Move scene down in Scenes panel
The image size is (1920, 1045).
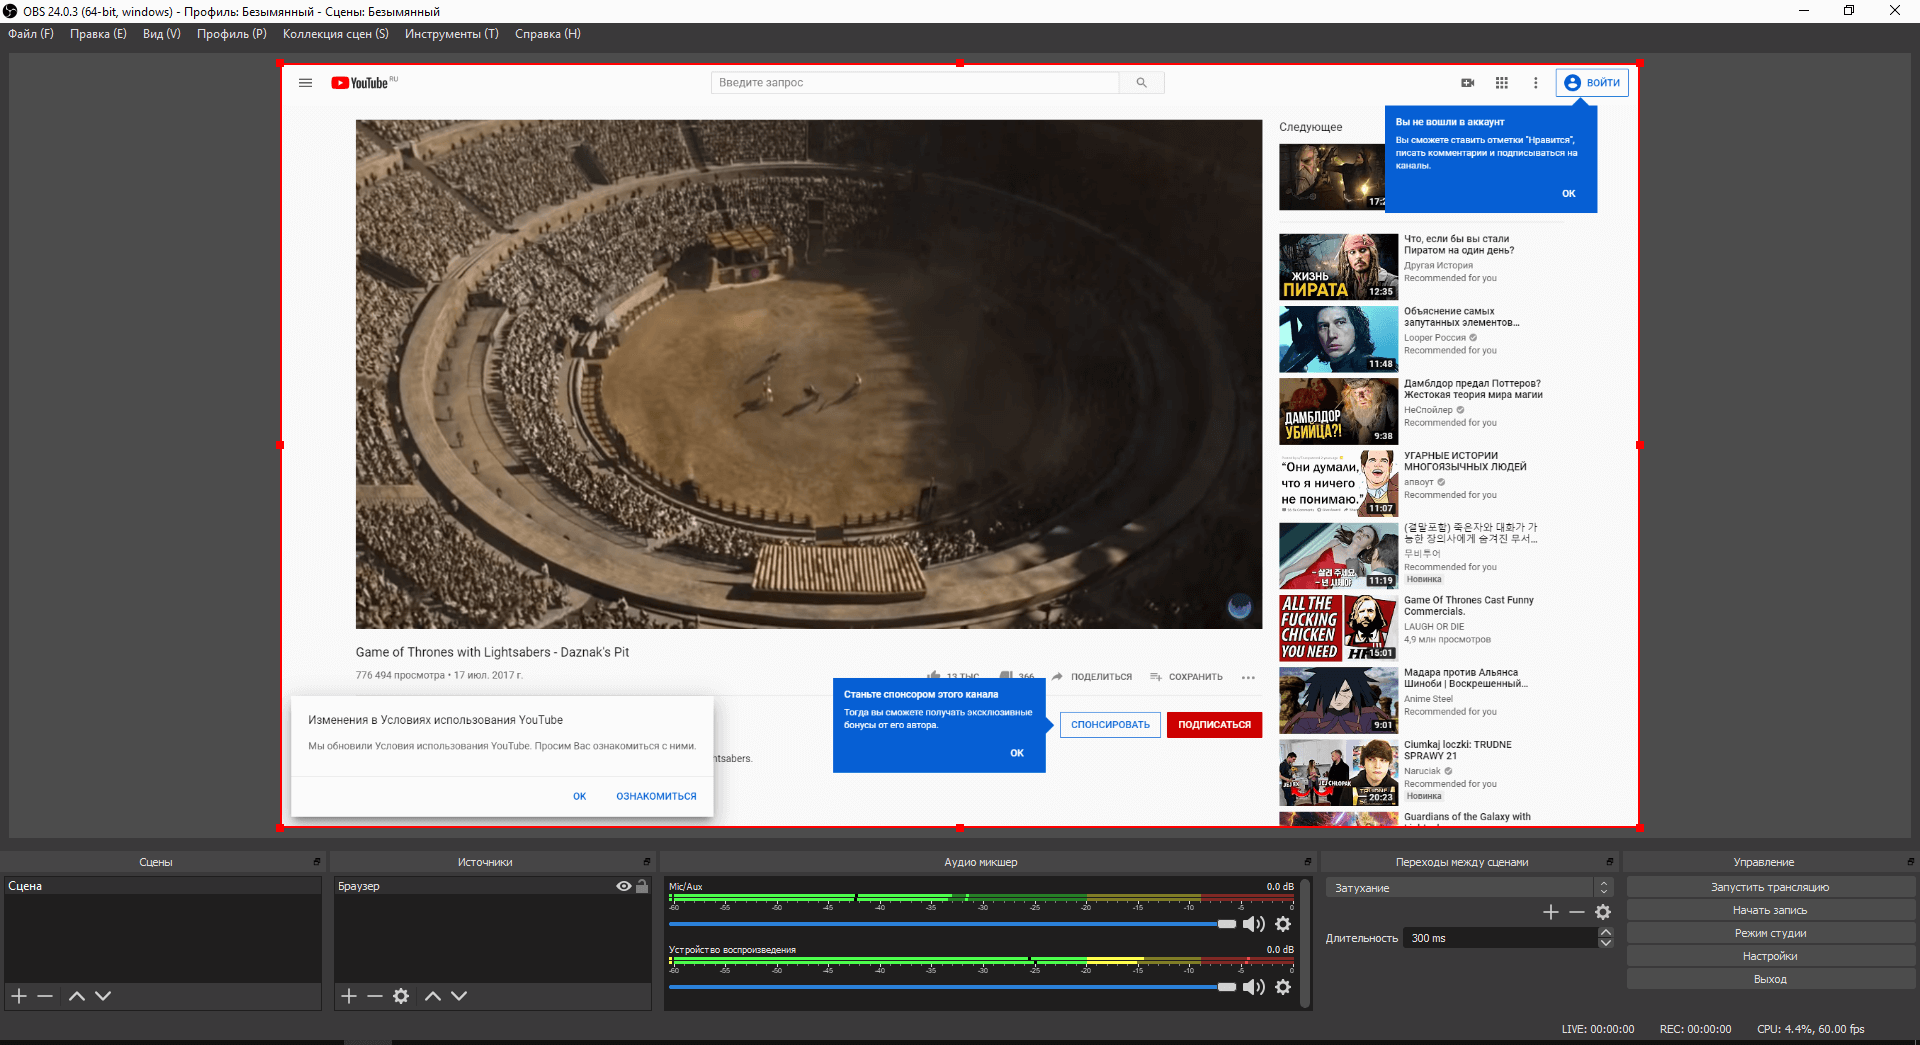coord(103,996)
